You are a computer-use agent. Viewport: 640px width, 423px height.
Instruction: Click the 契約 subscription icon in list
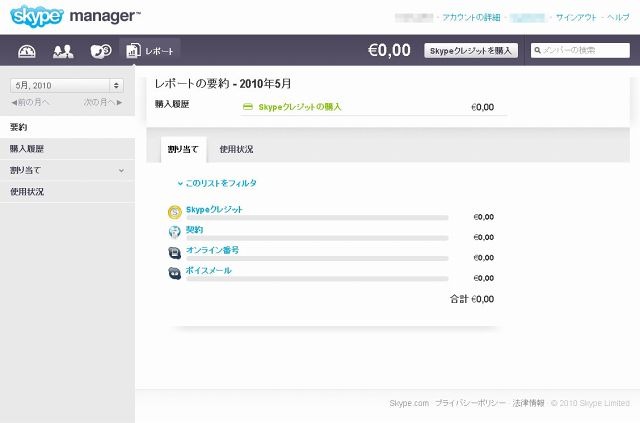click(x=175, y=232)
